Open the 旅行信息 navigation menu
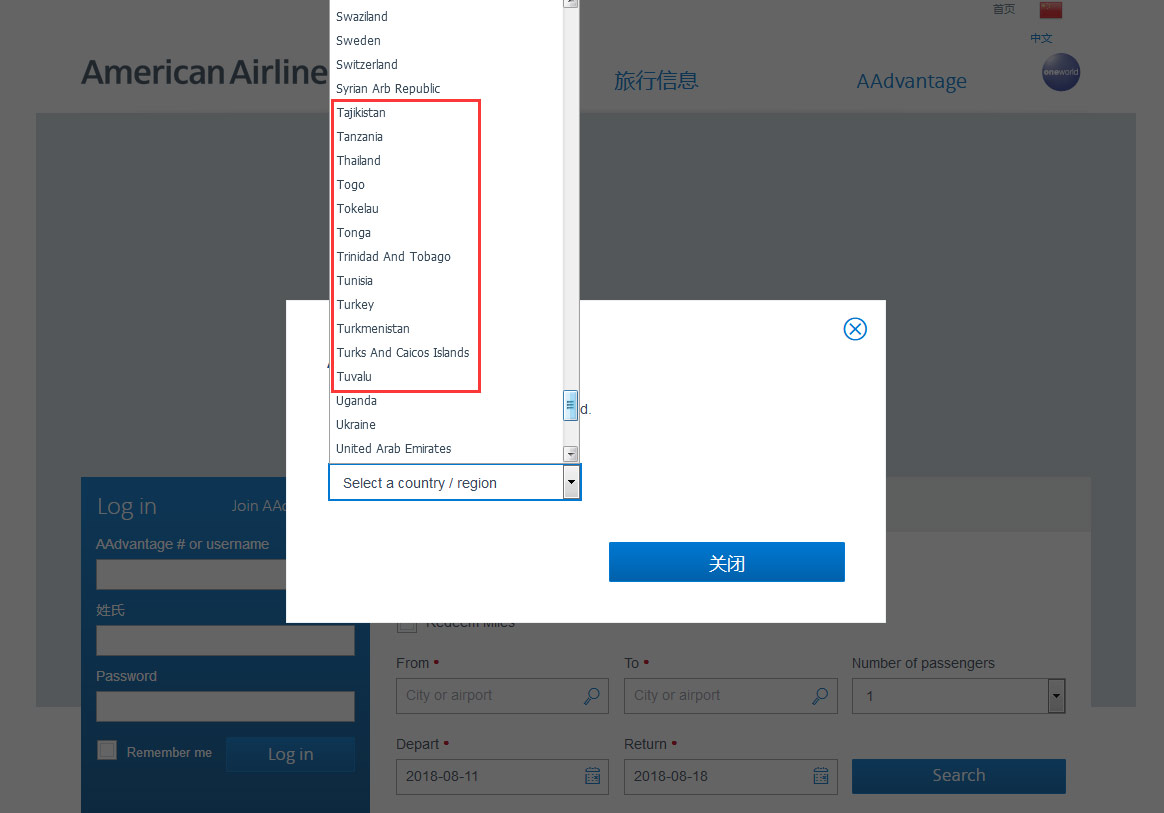 click(656, 80)
